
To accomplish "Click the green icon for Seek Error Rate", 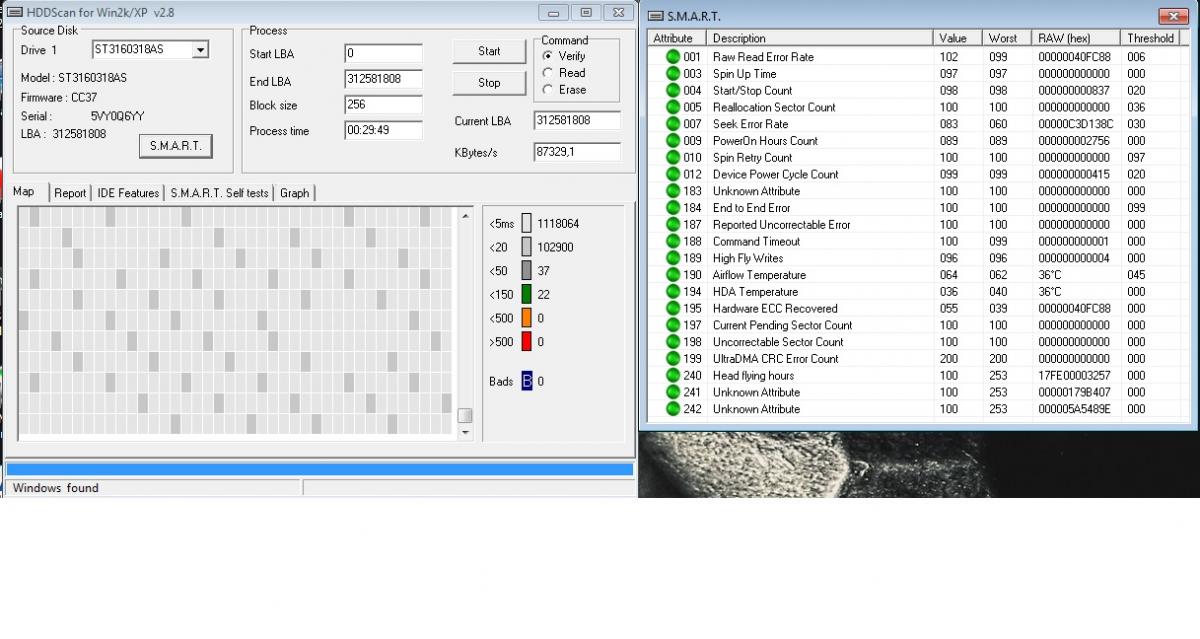I will pyautogui.click(x=671, y=124).
